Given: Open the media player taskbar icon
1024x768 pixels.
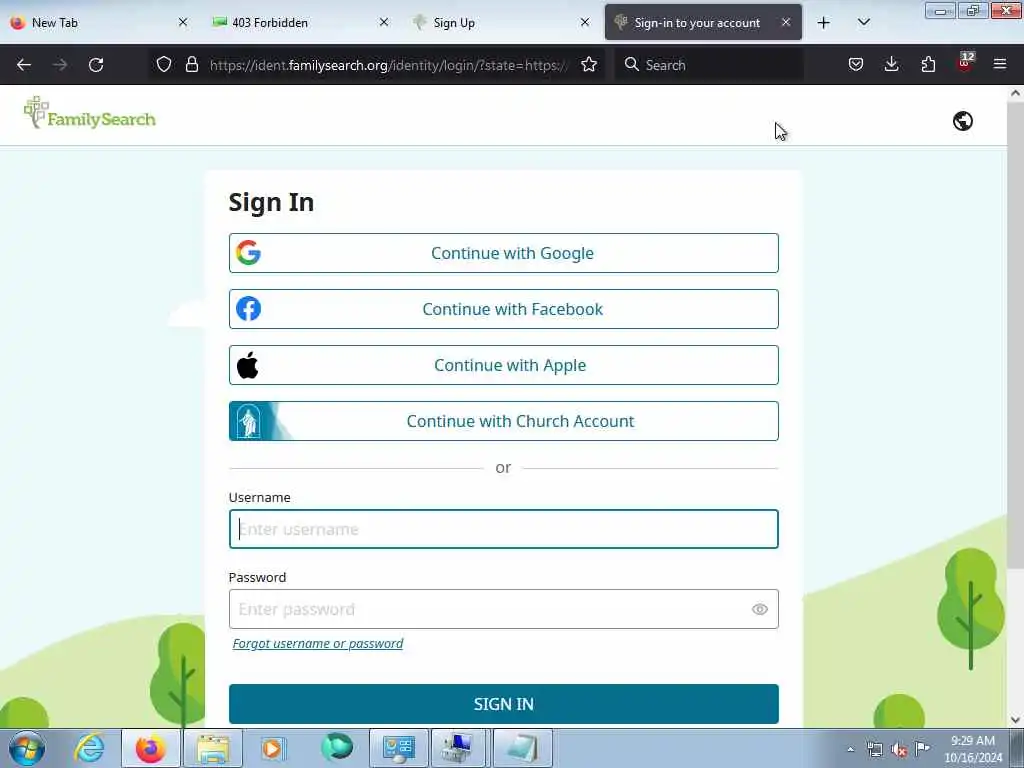Looking at the screenshot, I should click(272, 748).
